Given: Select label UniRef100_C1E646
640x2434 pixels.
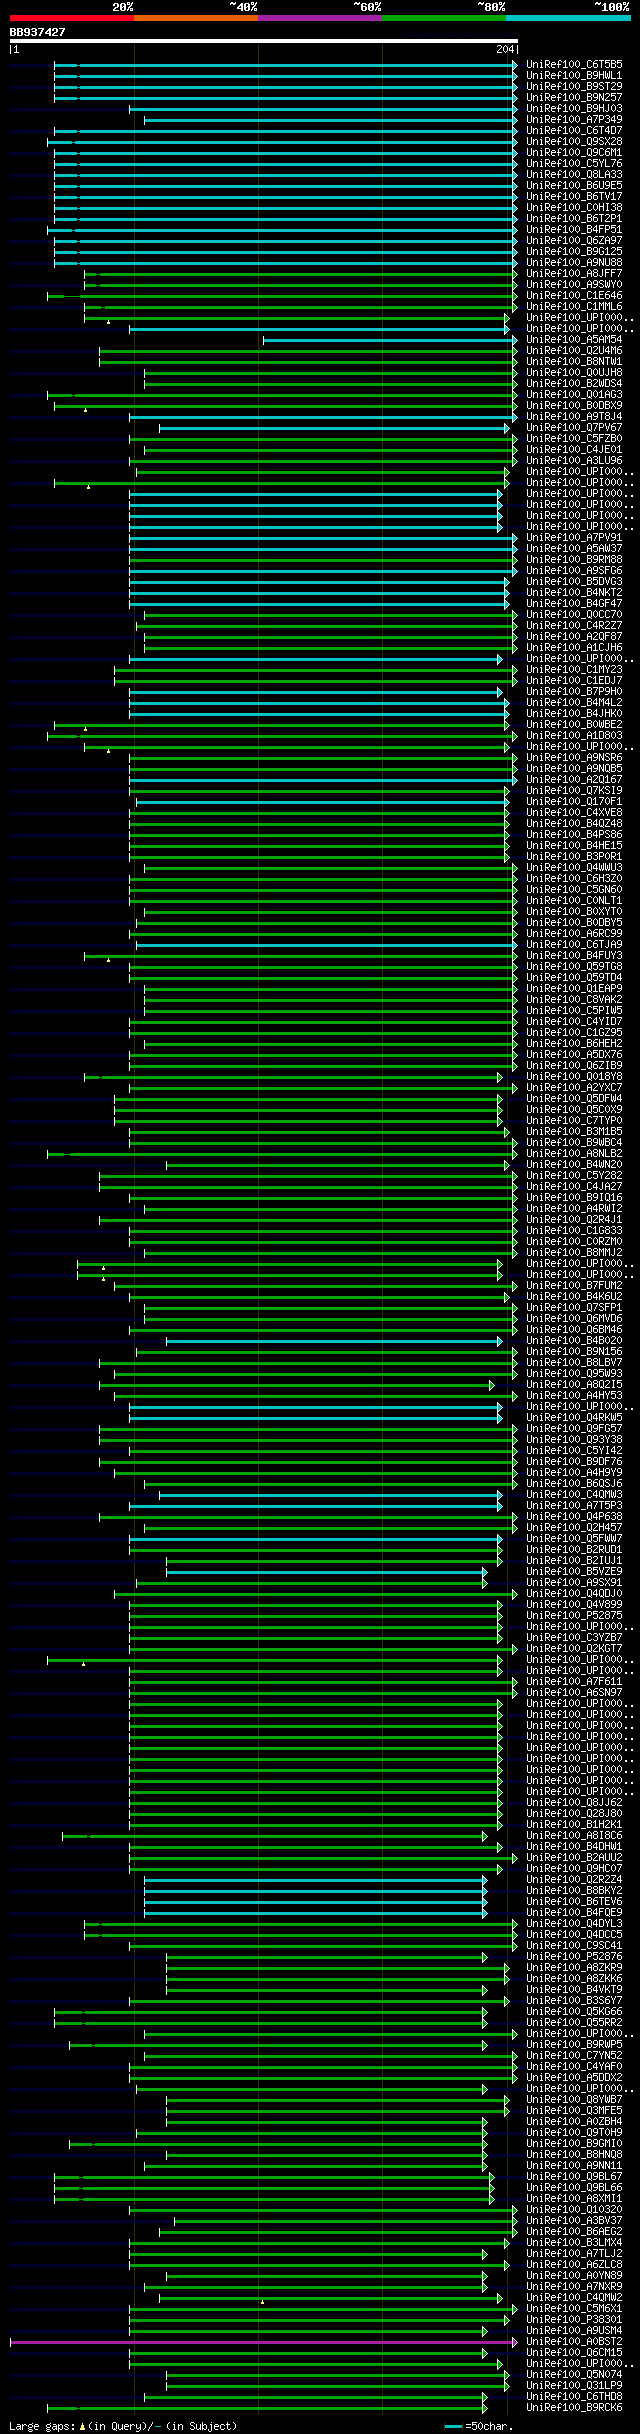Looking at the screenshot, I should tap(574, 296).
